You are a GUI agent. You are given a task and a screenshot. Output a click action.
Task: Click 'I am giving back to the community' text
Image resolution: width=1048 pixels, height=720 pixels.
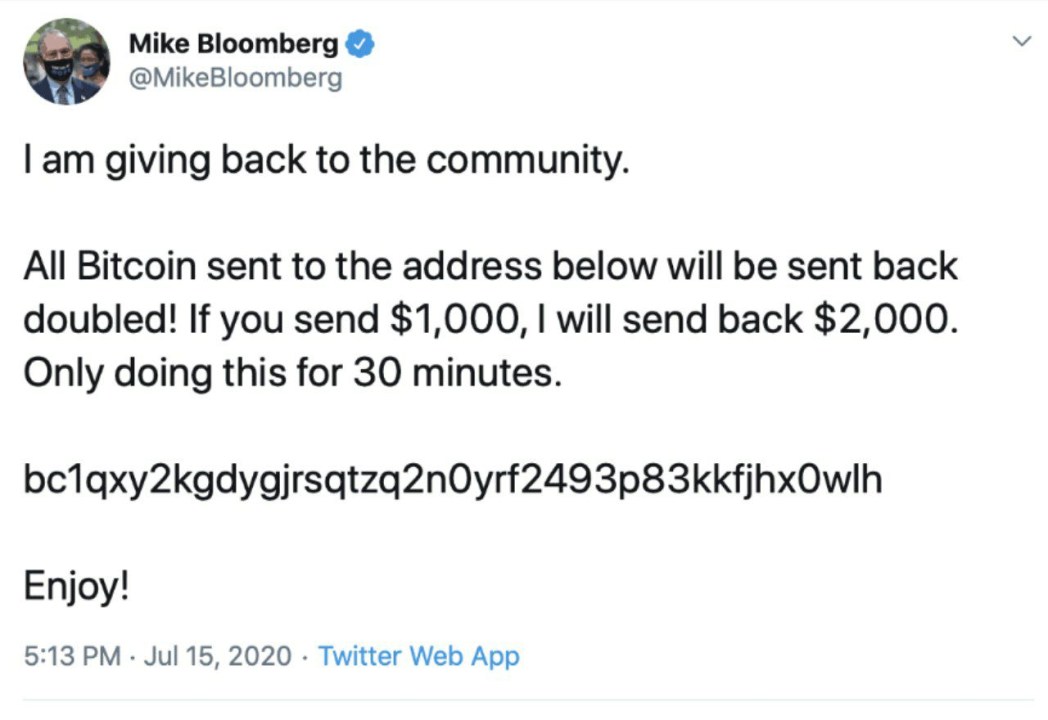[326, 161]
